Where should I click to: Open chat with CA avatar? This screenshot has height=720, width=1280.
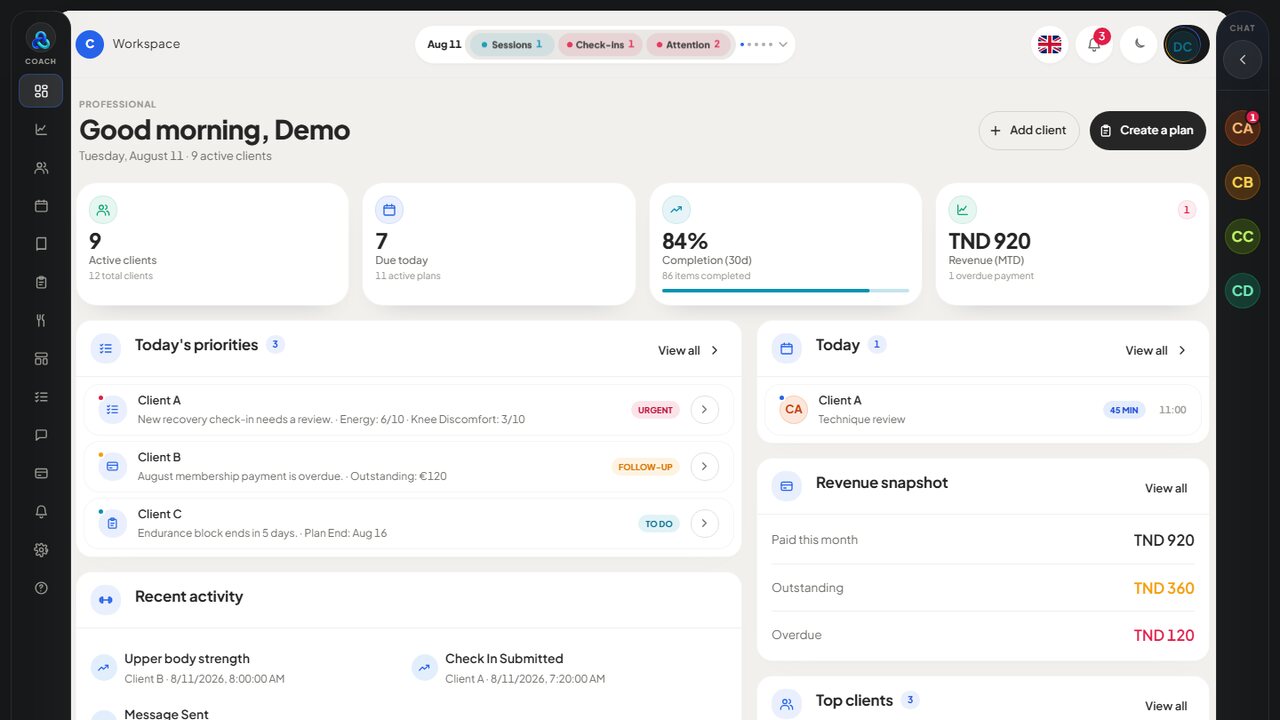(x=1243, y=128)
